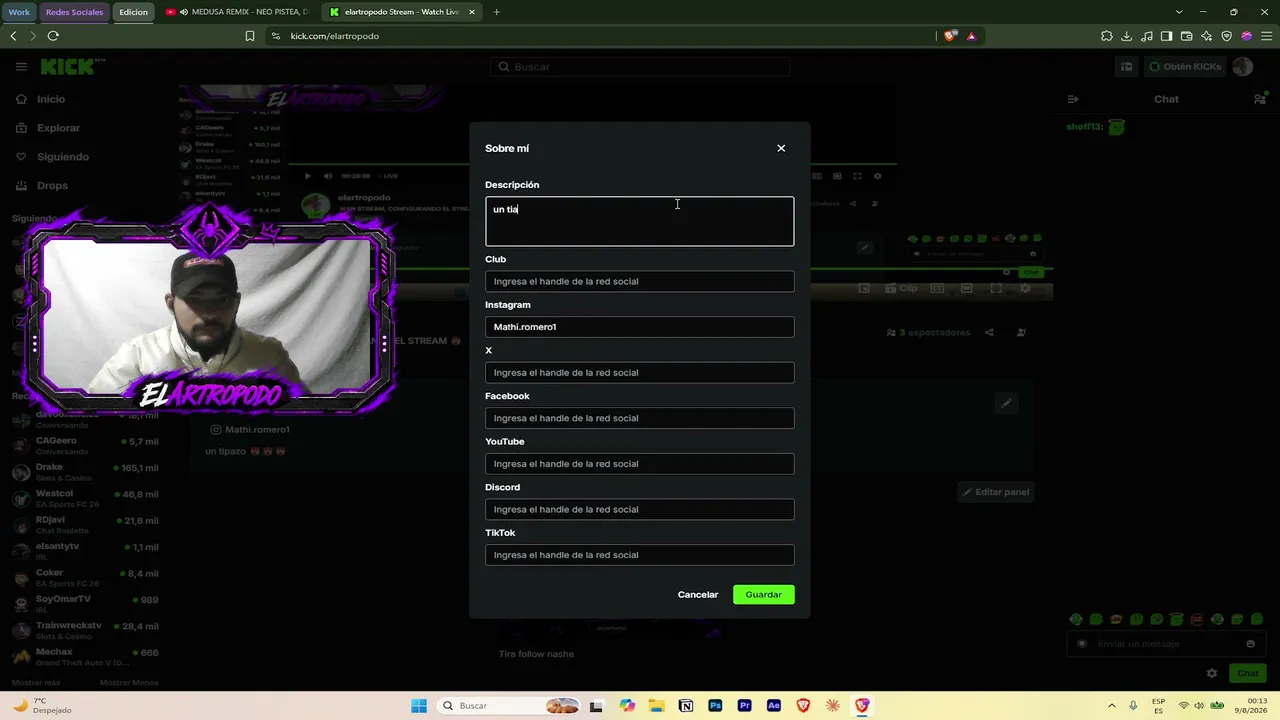Toggle Kick sidebar hamburger menu

click(21, 67)
